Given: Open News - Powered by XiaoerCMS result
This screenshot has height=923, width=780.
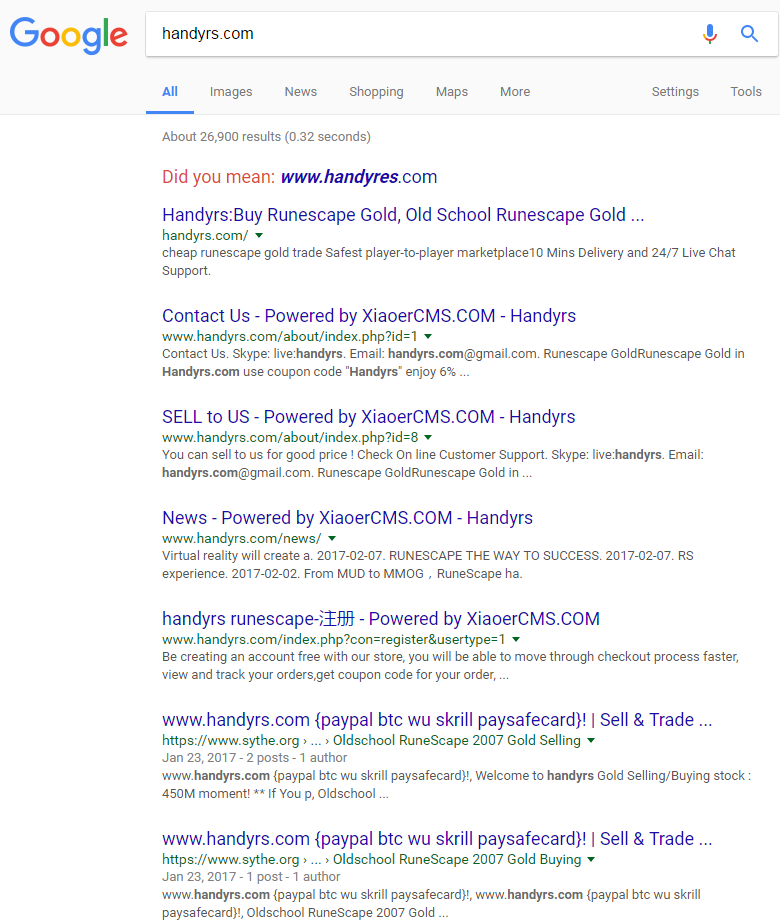Looking at the screenshot, I should (x=347, y=518).
